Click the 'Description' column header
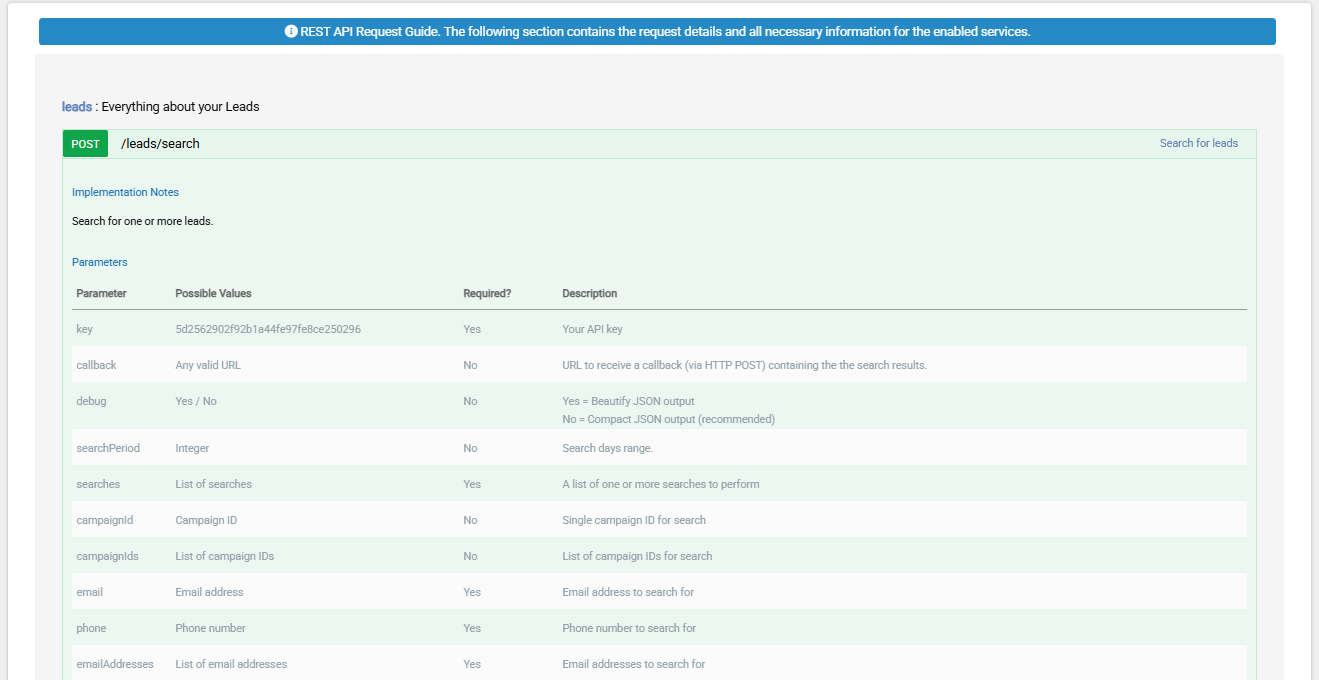The height and width of the screenshot is (680, 1319). tap(589, 293)
